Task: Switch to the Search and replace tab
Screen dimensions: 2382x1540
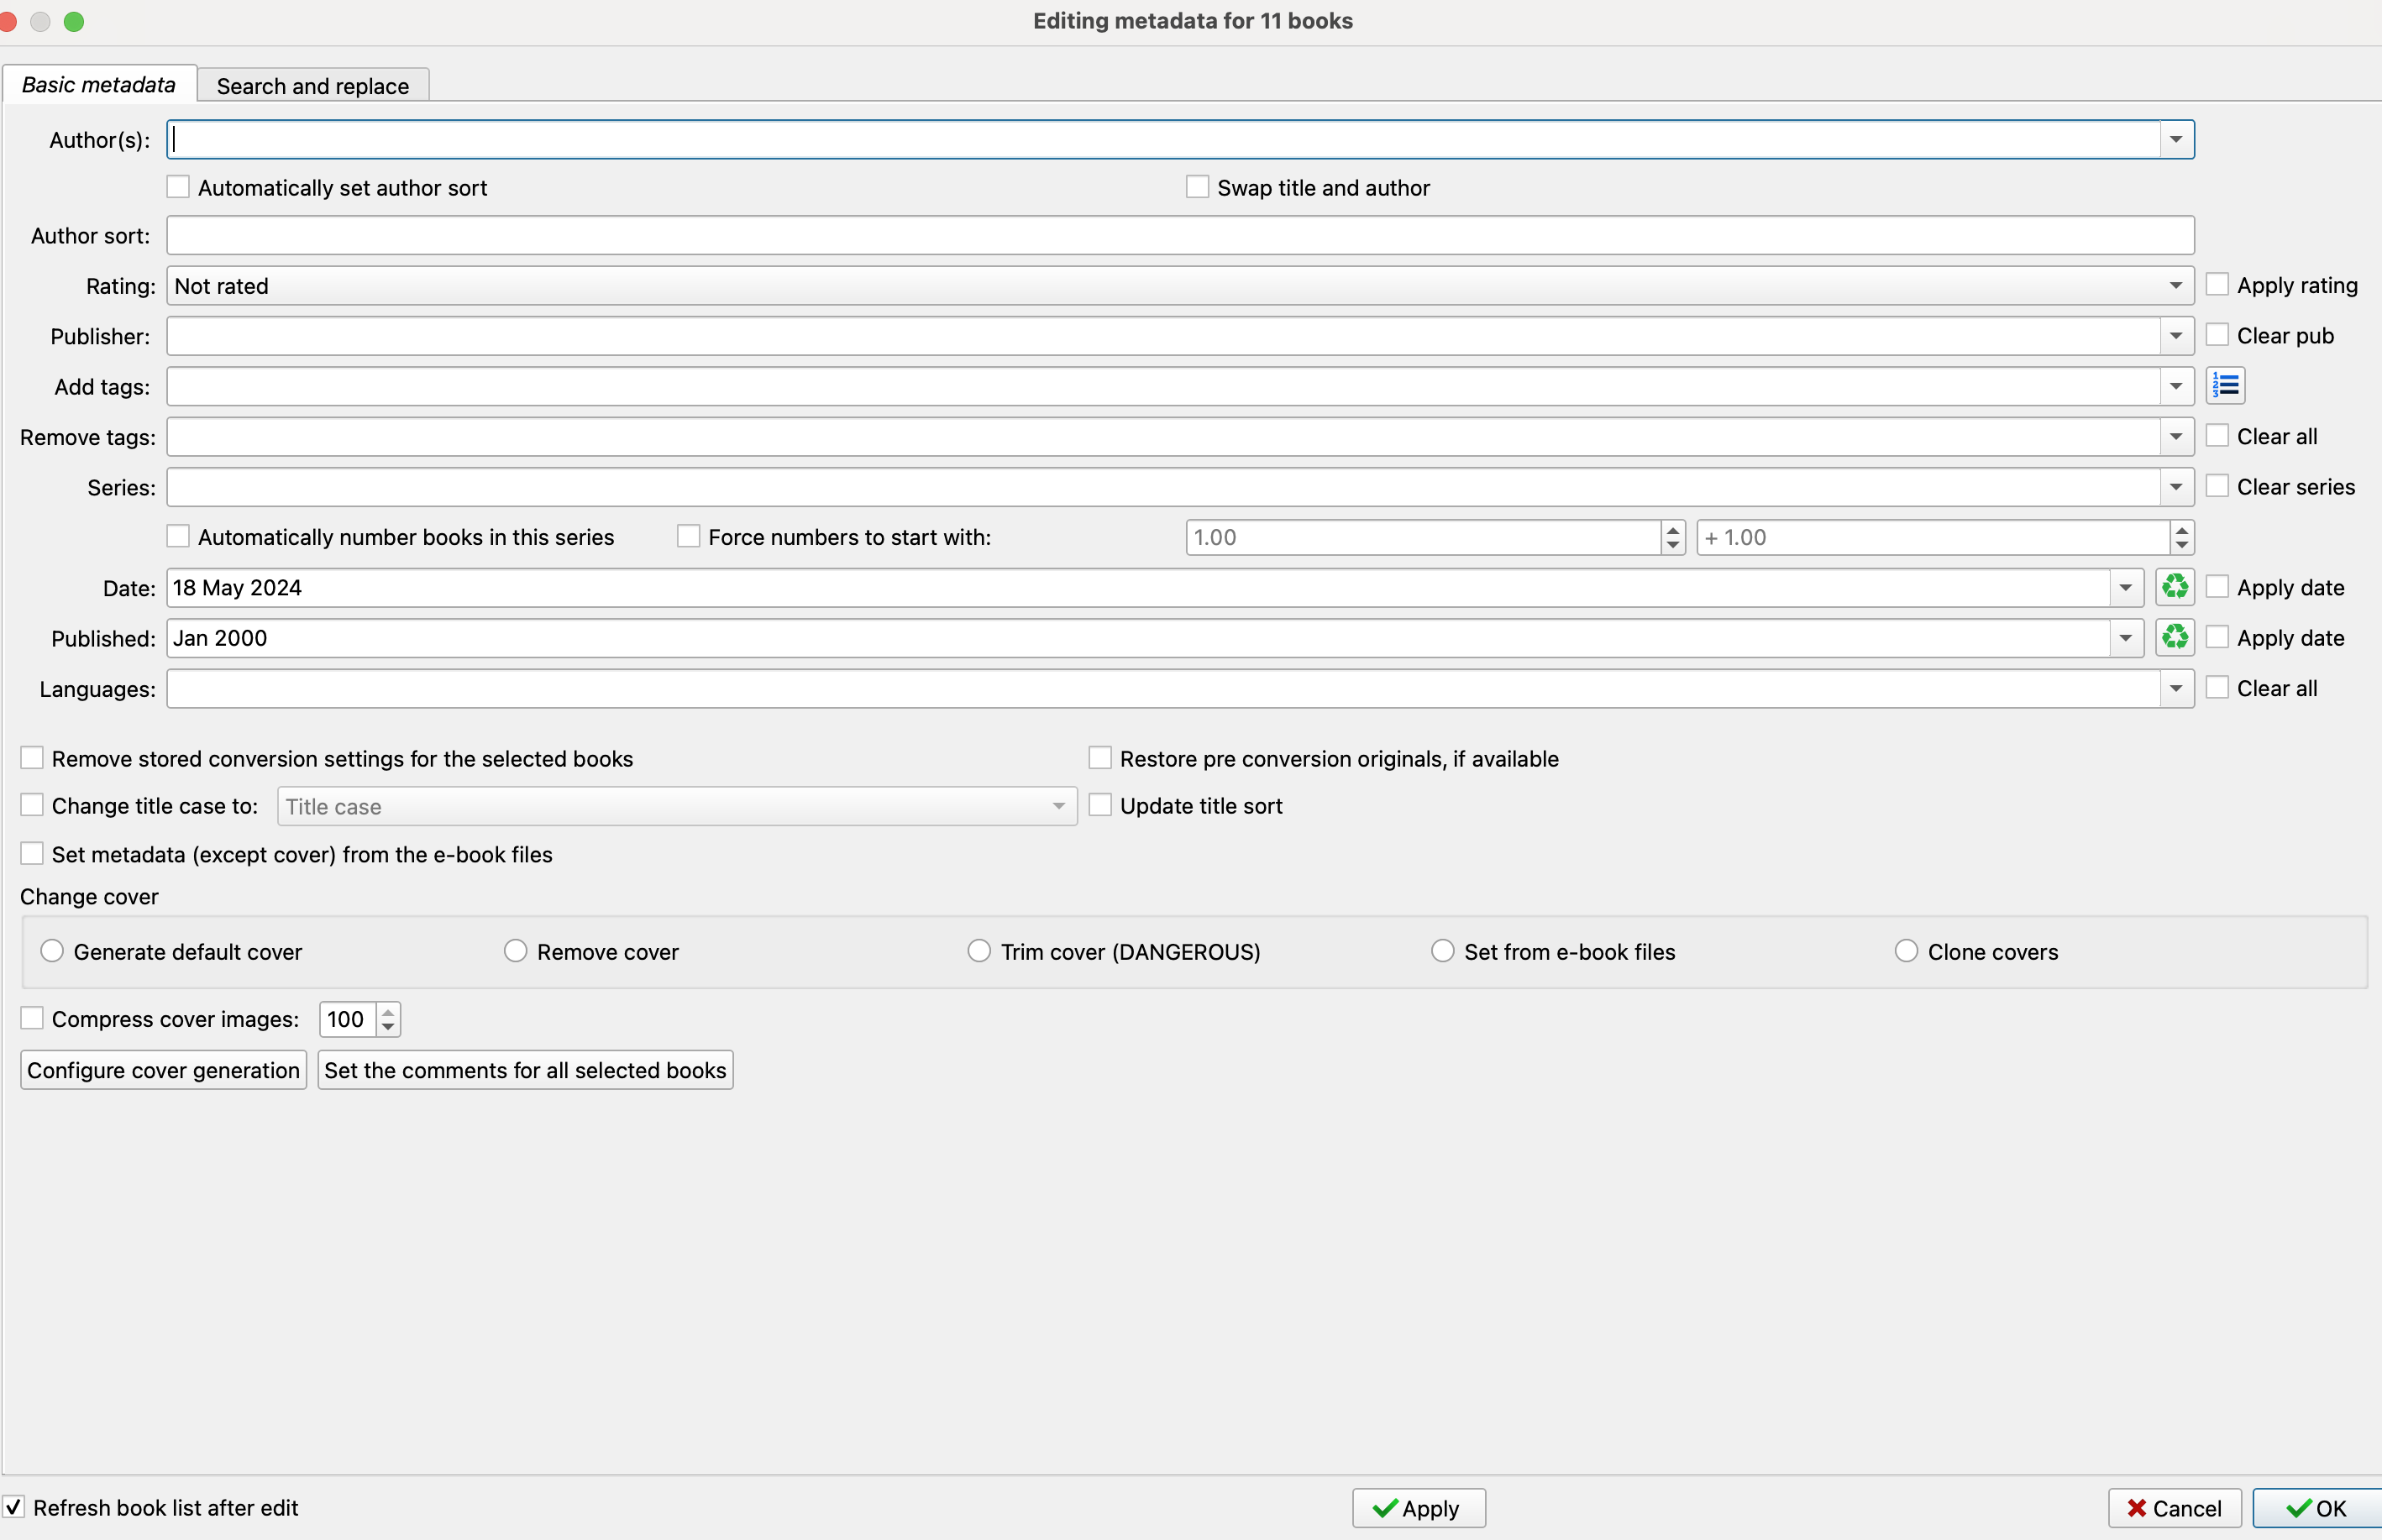Action: 312,86
